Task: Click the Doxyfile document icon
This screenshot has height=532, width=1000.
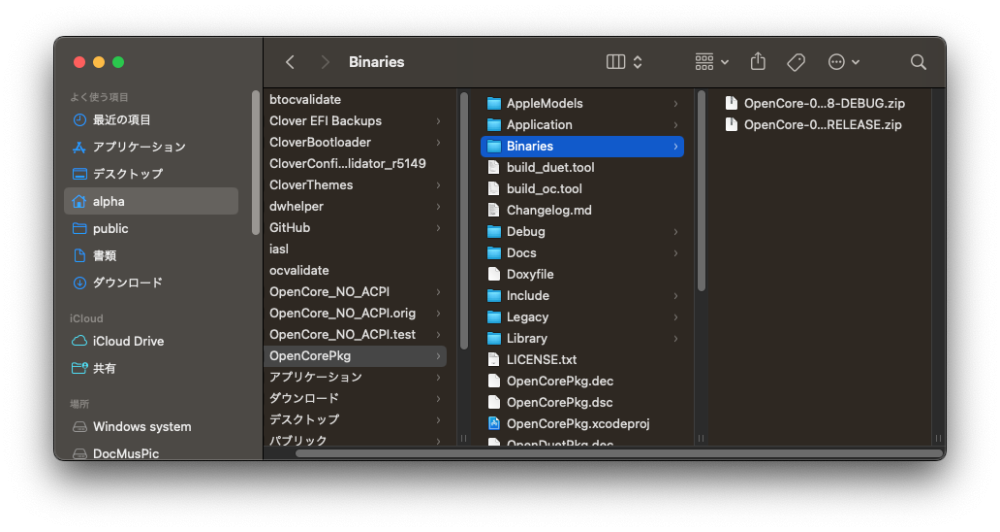Action: click(x=493, y=274)
